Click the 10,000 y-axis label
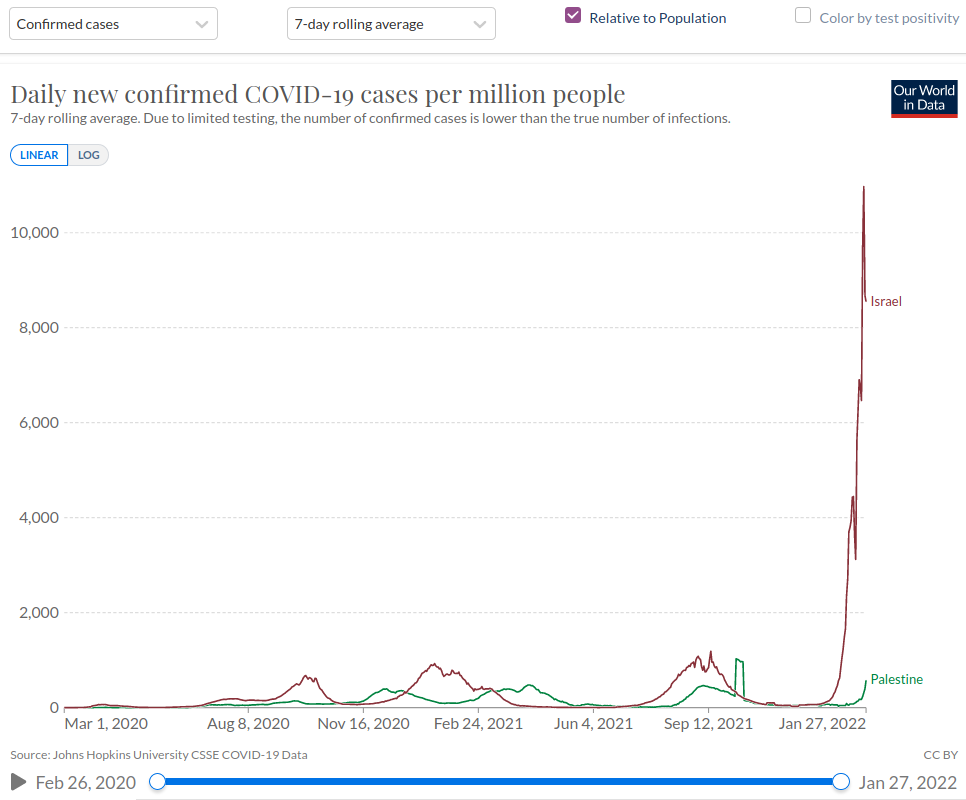The width and height of the screenshot is (966, 800). (33, 233)
